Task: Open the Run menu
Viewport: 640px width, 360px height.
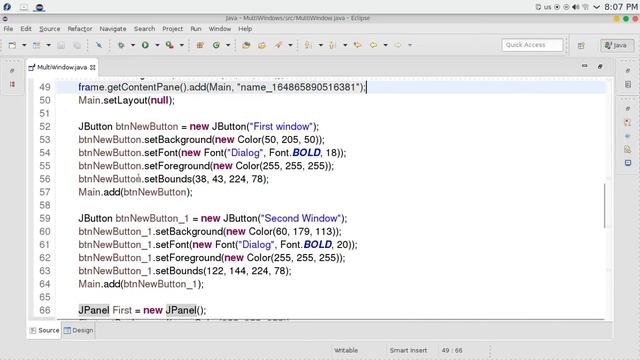Action: point(196,29)
